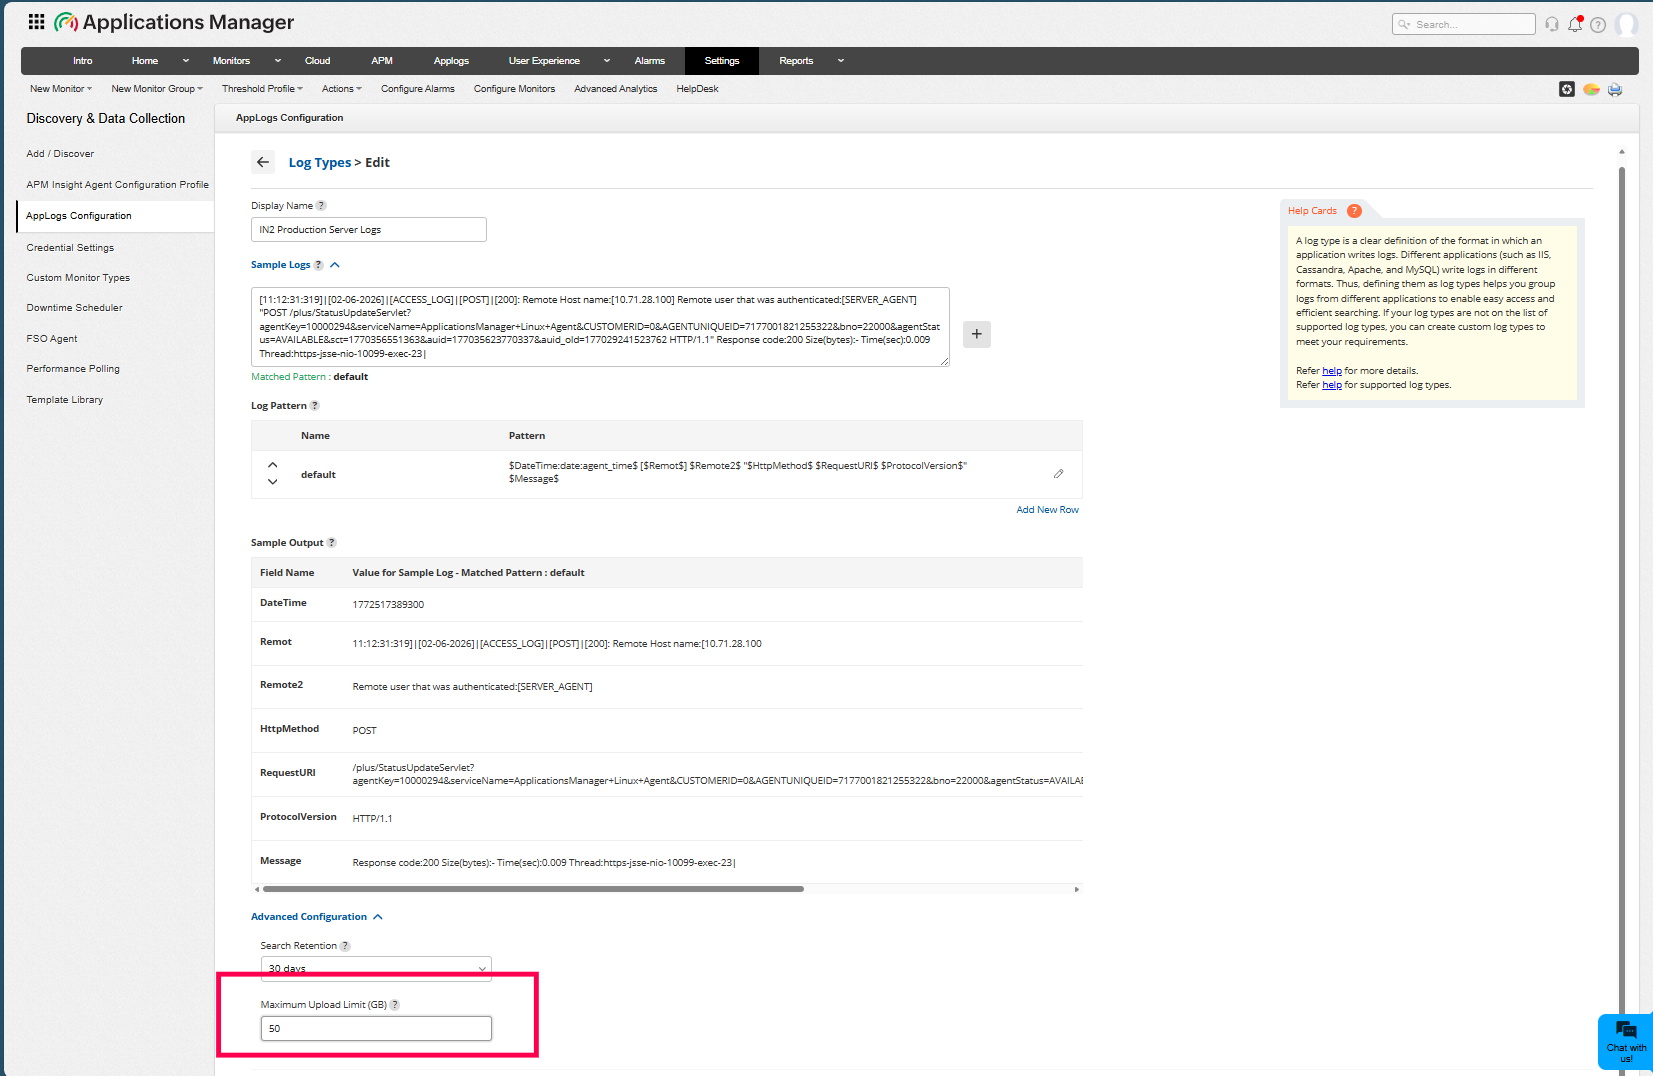Click the headset support icon
Screen dimensions: 1653x1076
pos(1552,24)
